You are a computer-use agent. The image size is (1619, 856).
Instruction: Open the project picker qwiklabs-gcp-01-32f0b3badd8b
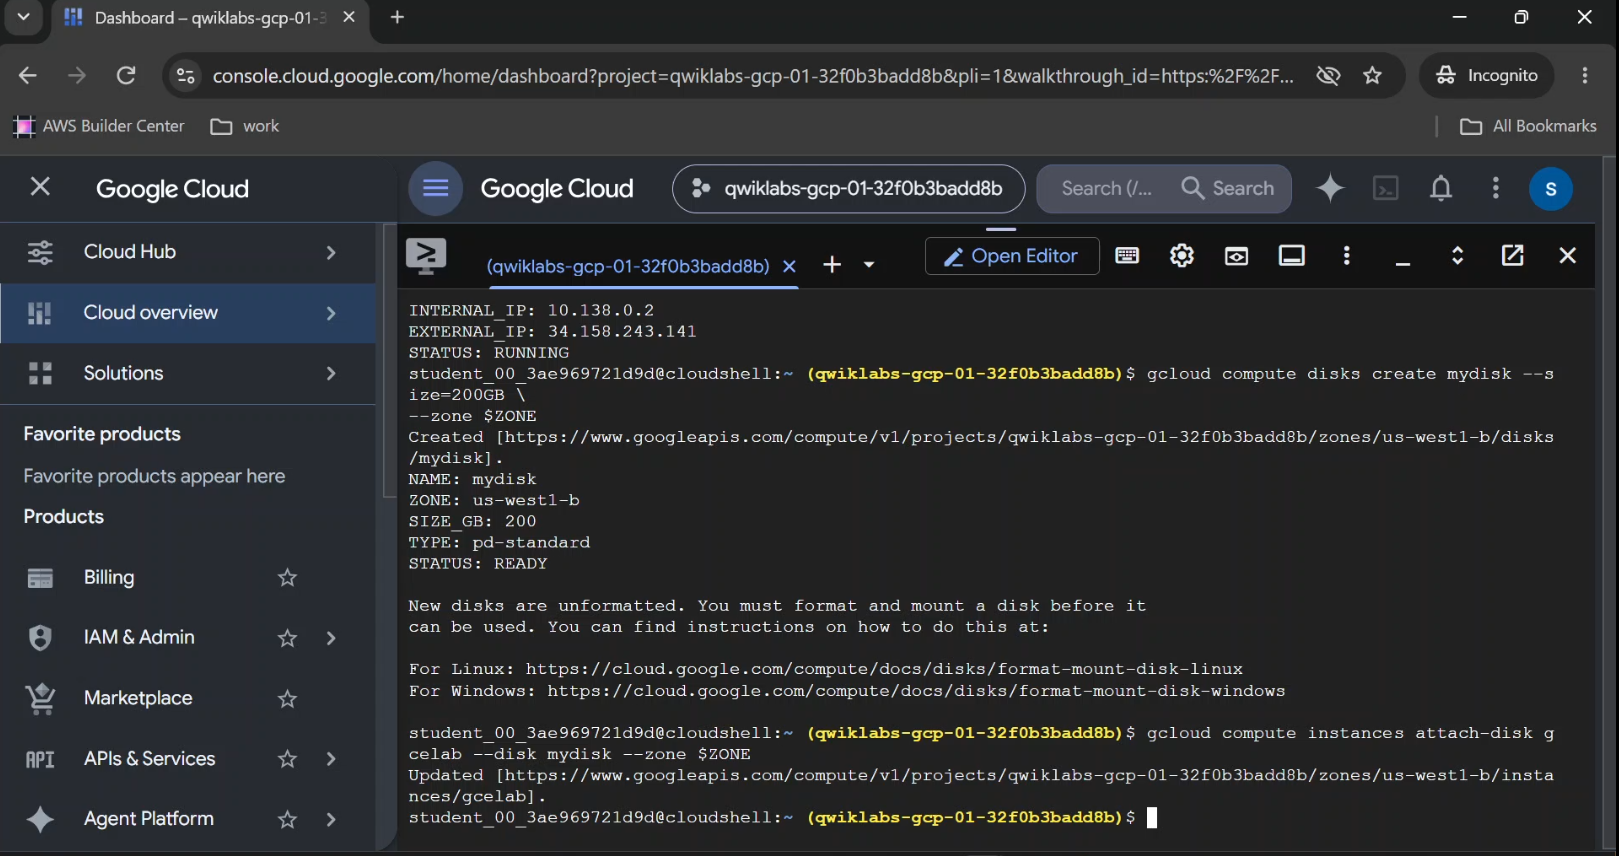(x=848, y=188)
